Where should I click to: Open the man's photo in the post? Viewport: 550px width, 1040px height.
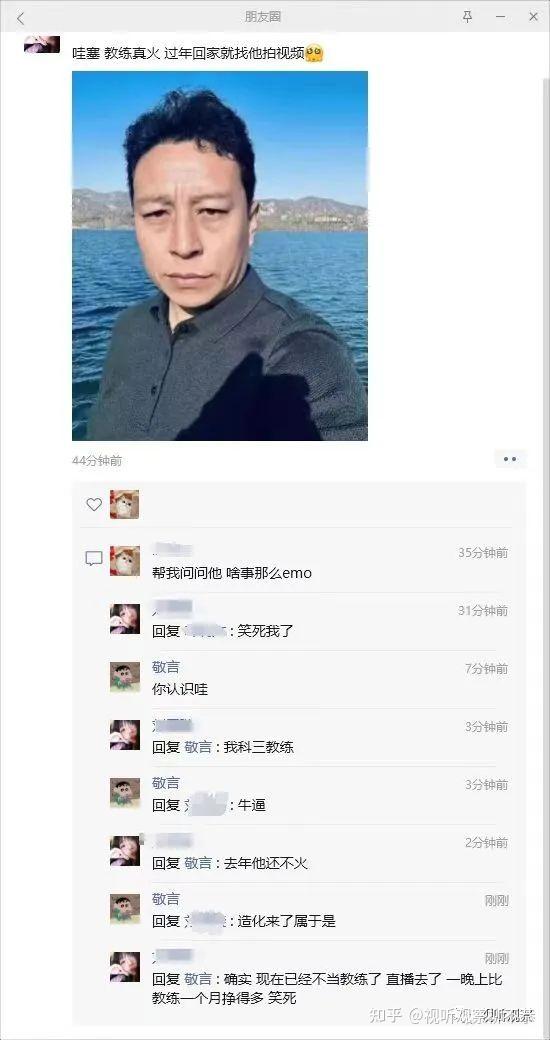click(220, 256)
